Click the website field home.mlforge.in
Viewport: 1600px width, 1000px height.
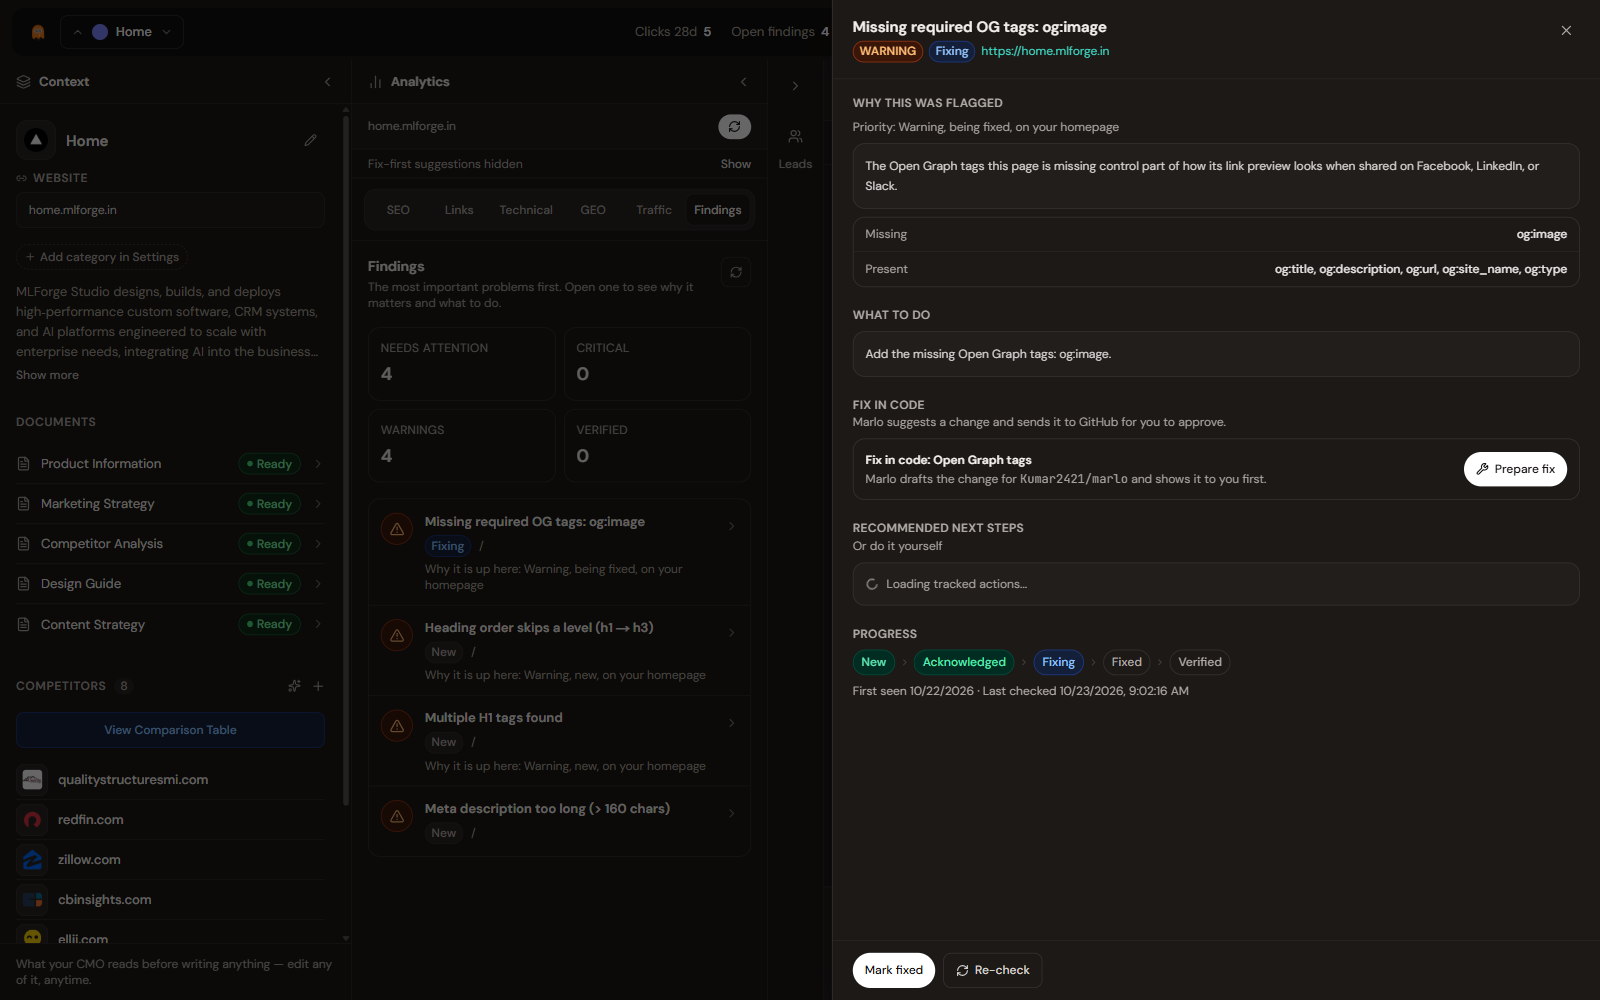pyautogui.click(x=170, y=210)
